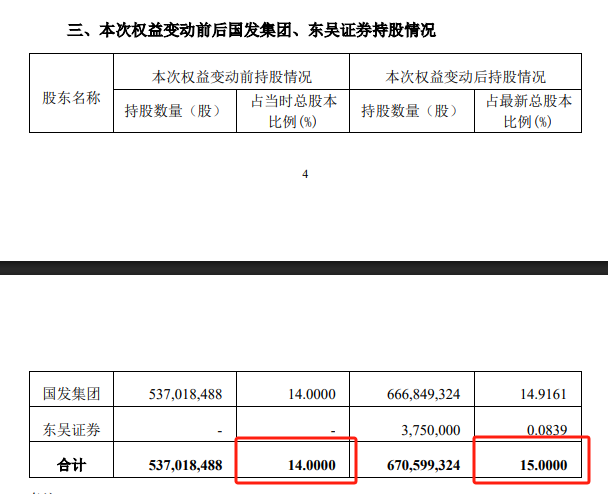Click the total 670,599,324 cell
This screenshot has width=608, height=494.
423,465
